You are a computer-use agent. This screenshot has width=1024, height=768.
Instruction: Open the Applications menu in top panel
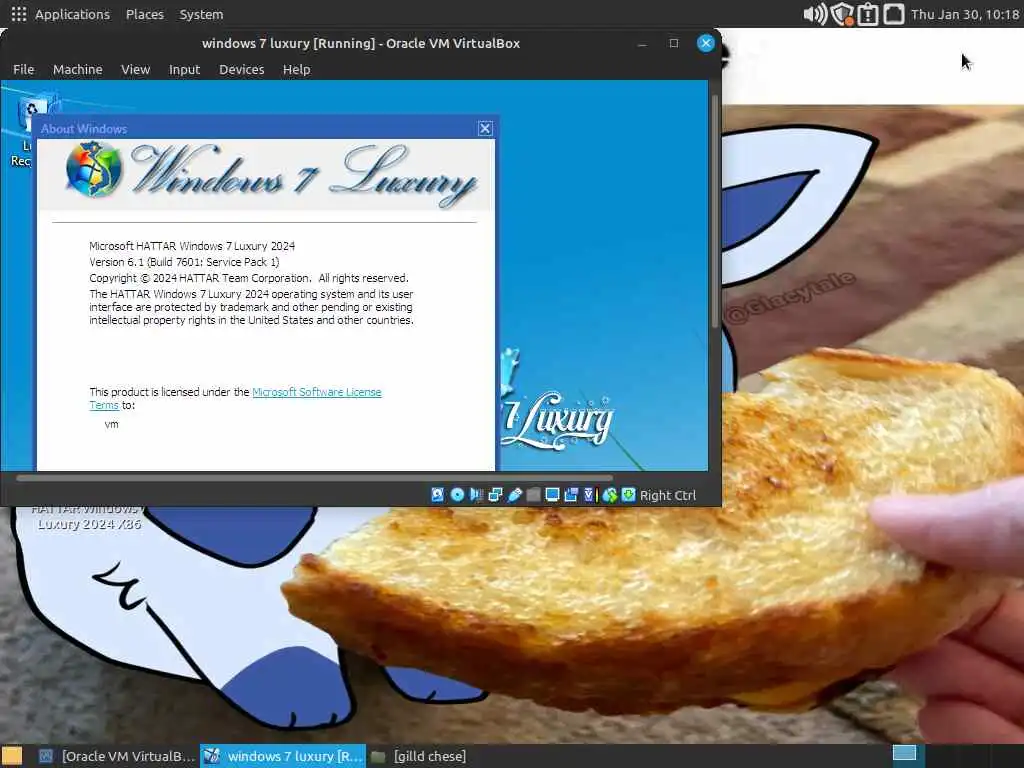point(72,14)
